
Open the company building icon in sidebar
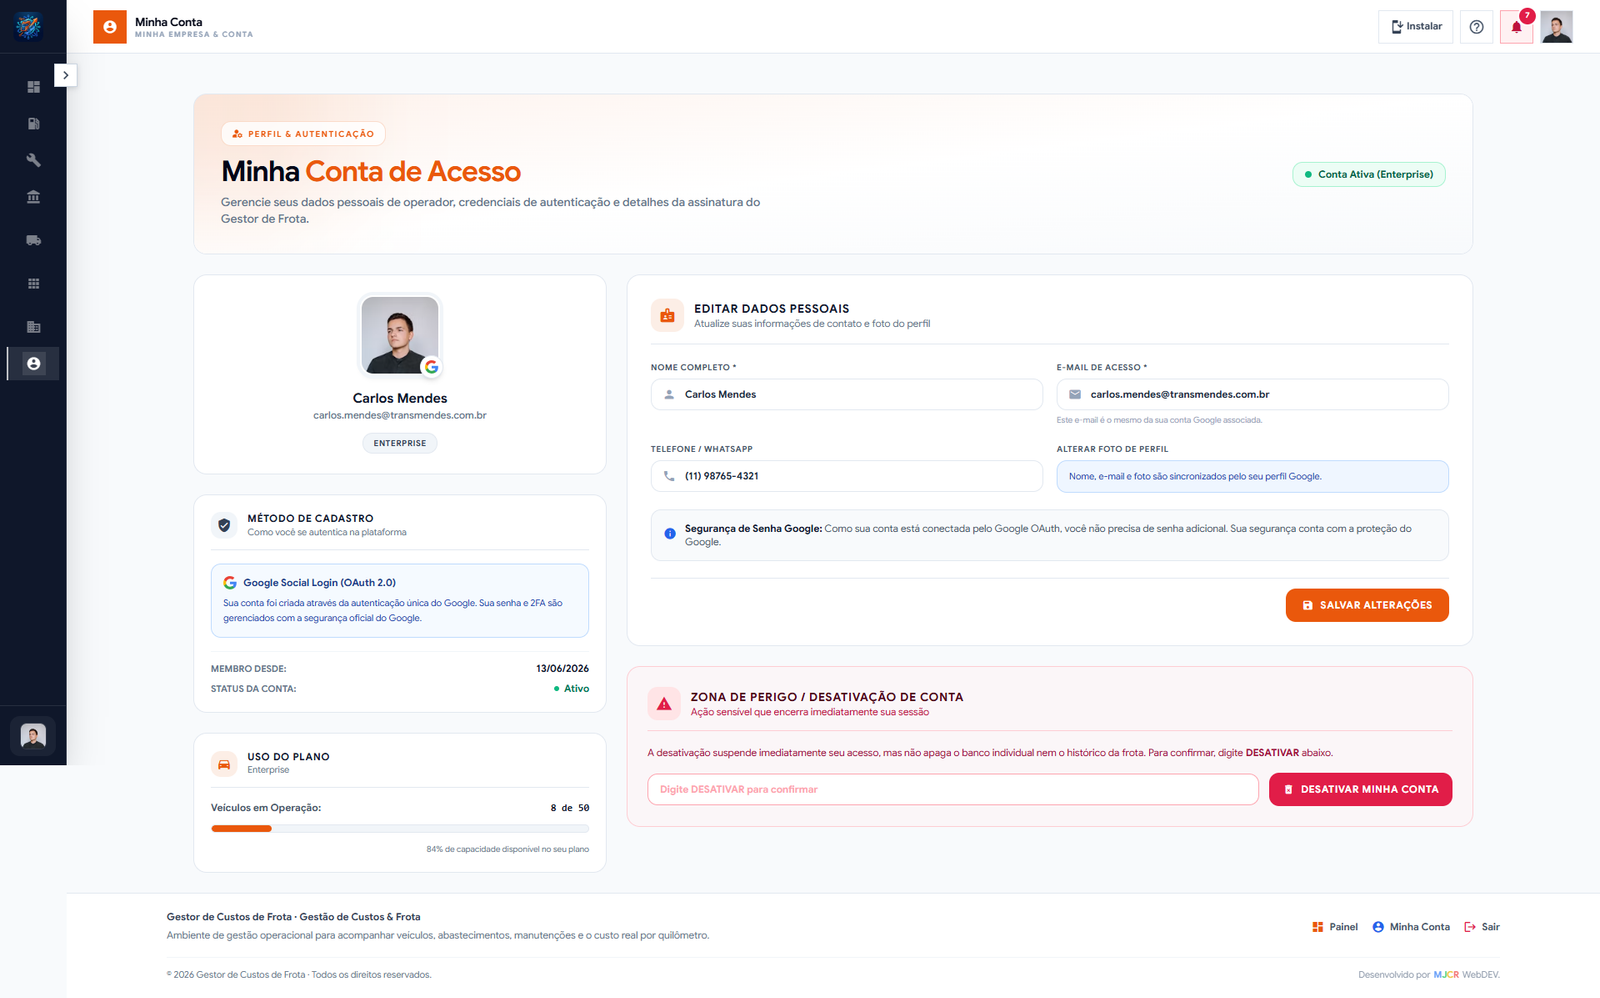click(x=33, y=327)
